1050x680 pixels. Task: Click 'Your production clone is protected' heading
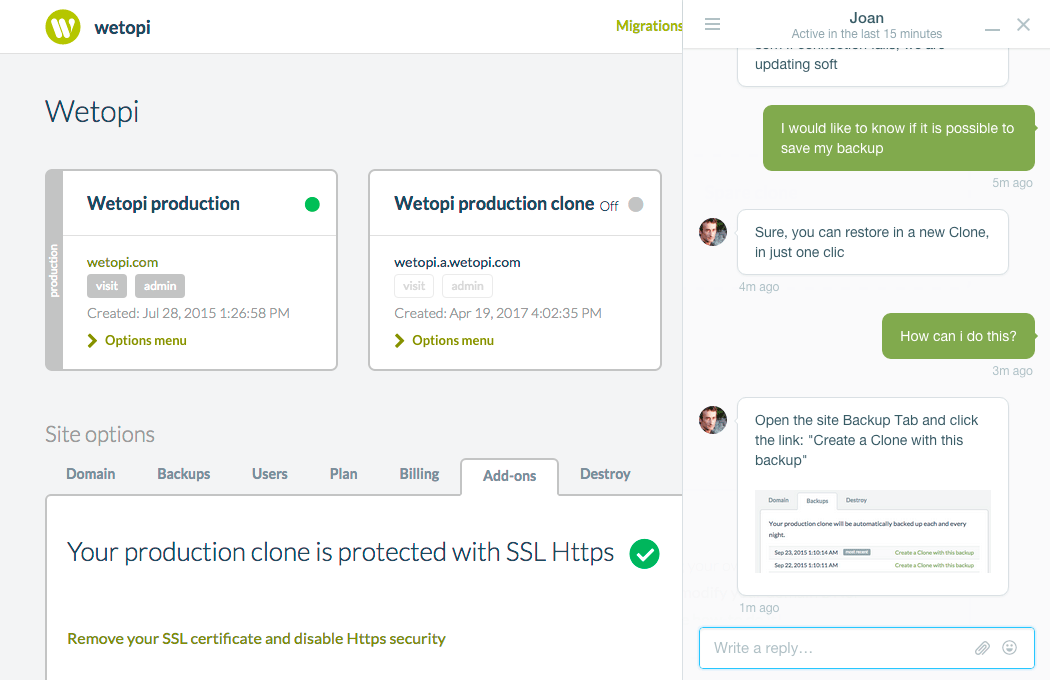340,552
